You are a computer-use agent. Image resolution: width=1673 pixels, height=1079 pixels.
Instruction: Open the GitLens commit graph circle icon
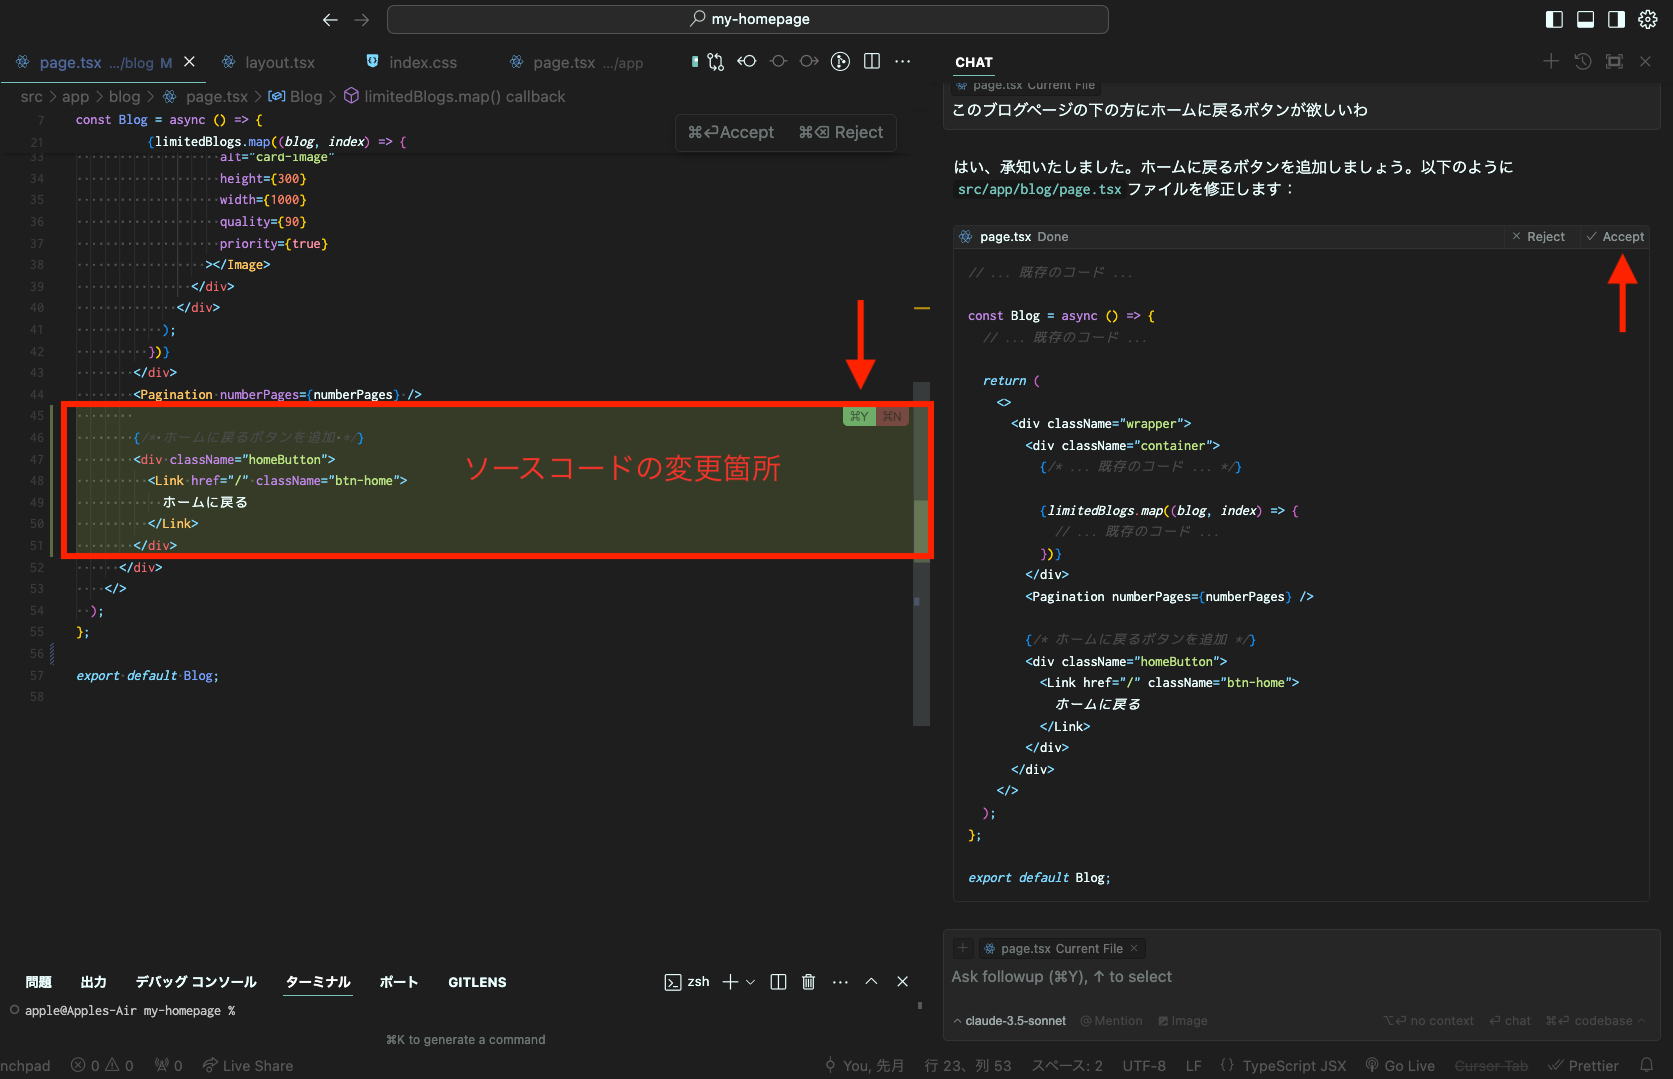point(841,62)
